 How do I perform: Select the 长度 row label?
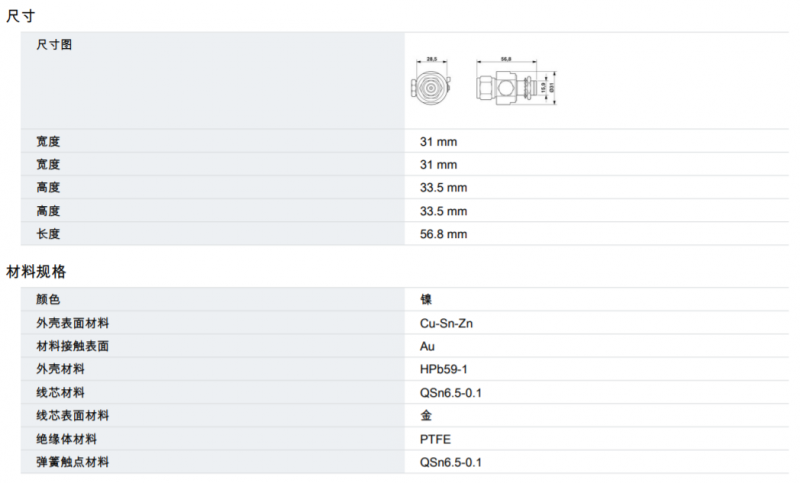pyautogui.click(x=48, y=234)
